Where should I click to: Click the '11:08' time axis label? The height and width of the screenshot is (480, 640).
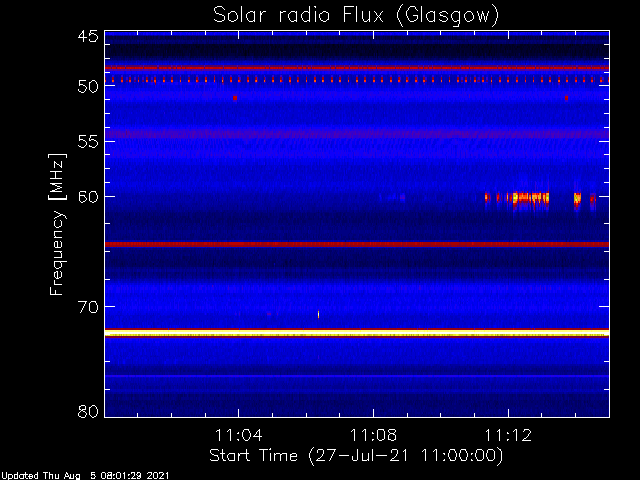tap(373, 435)
